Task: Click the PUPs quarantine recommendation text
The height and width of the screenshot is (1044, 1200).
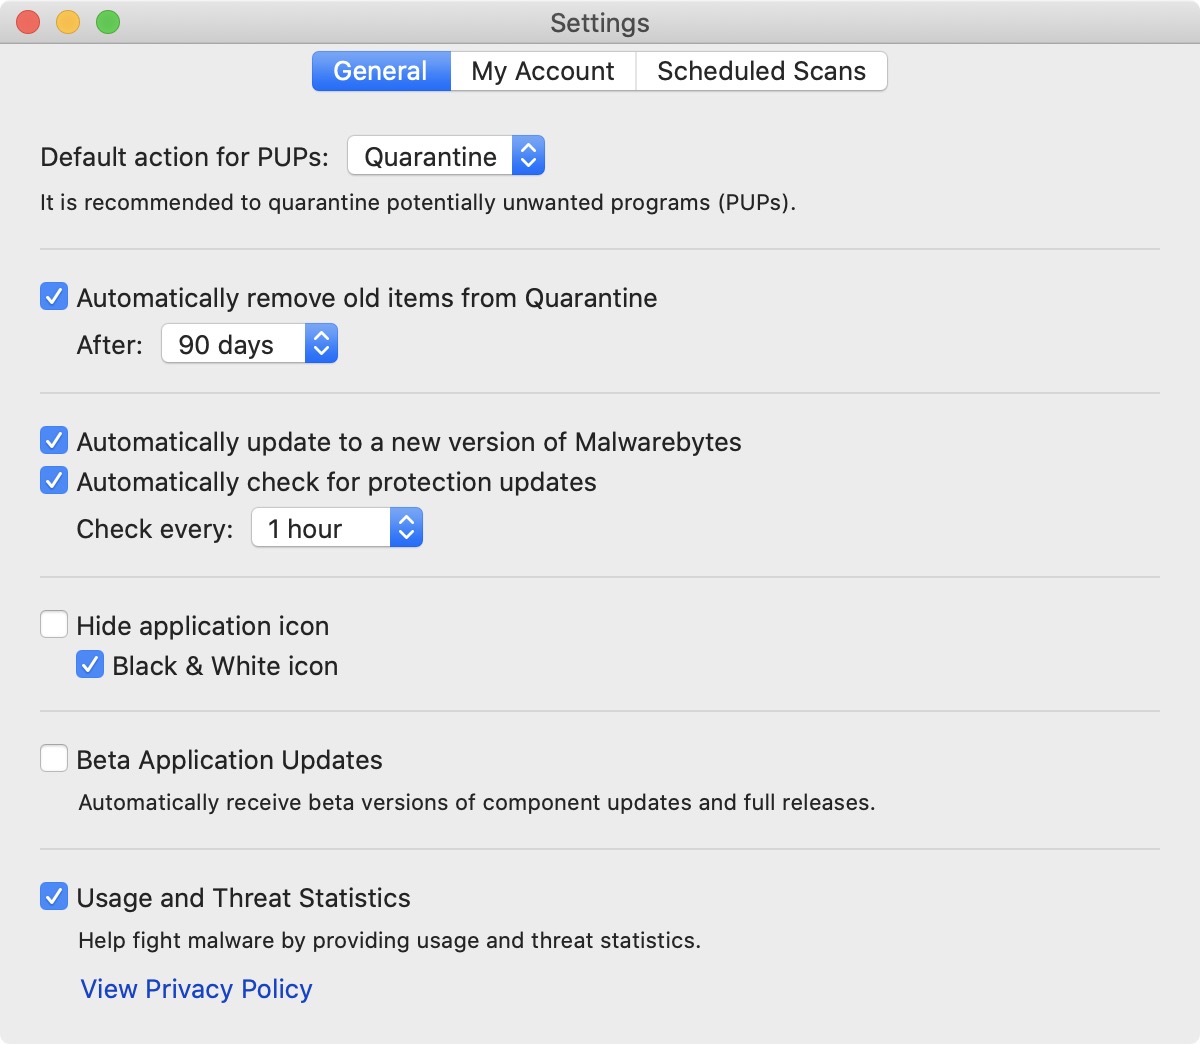Action: tap(418, 202)
